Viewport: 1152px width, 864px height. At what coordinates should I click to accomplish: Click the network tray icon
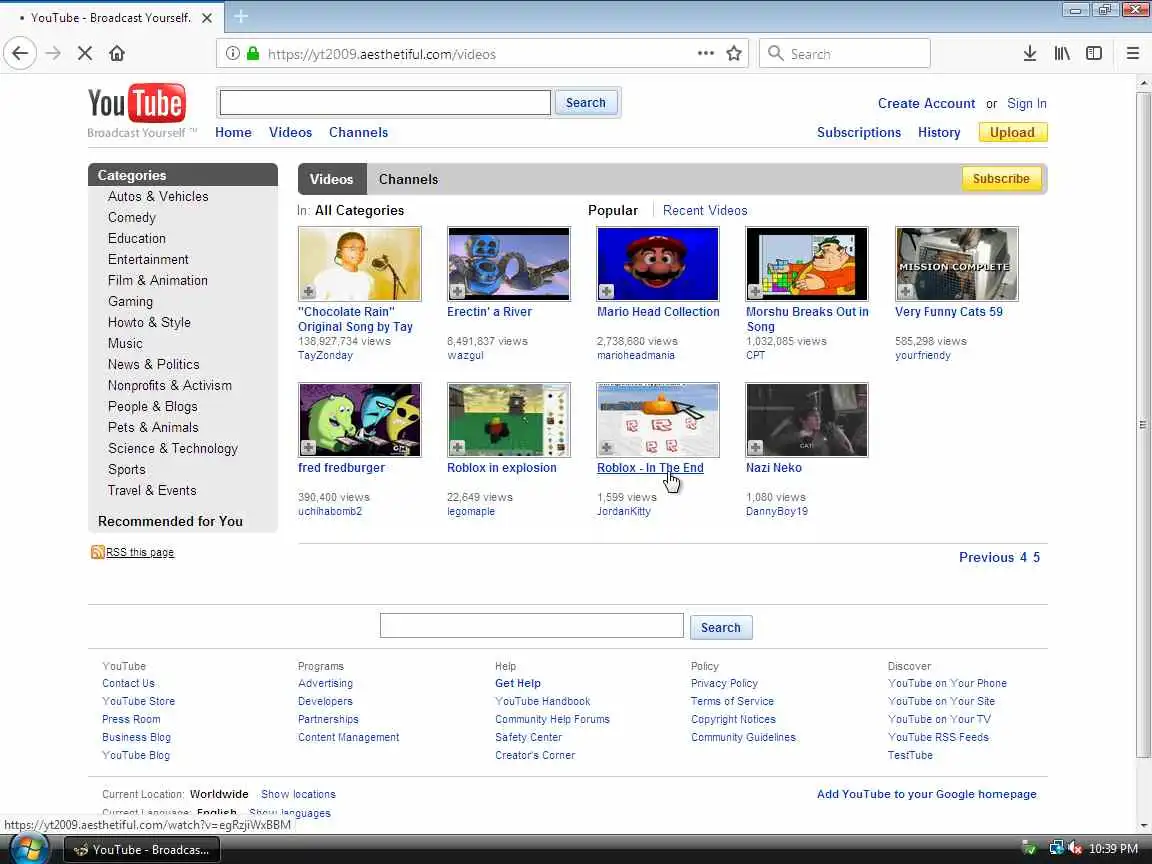[x=1056, y=849]
